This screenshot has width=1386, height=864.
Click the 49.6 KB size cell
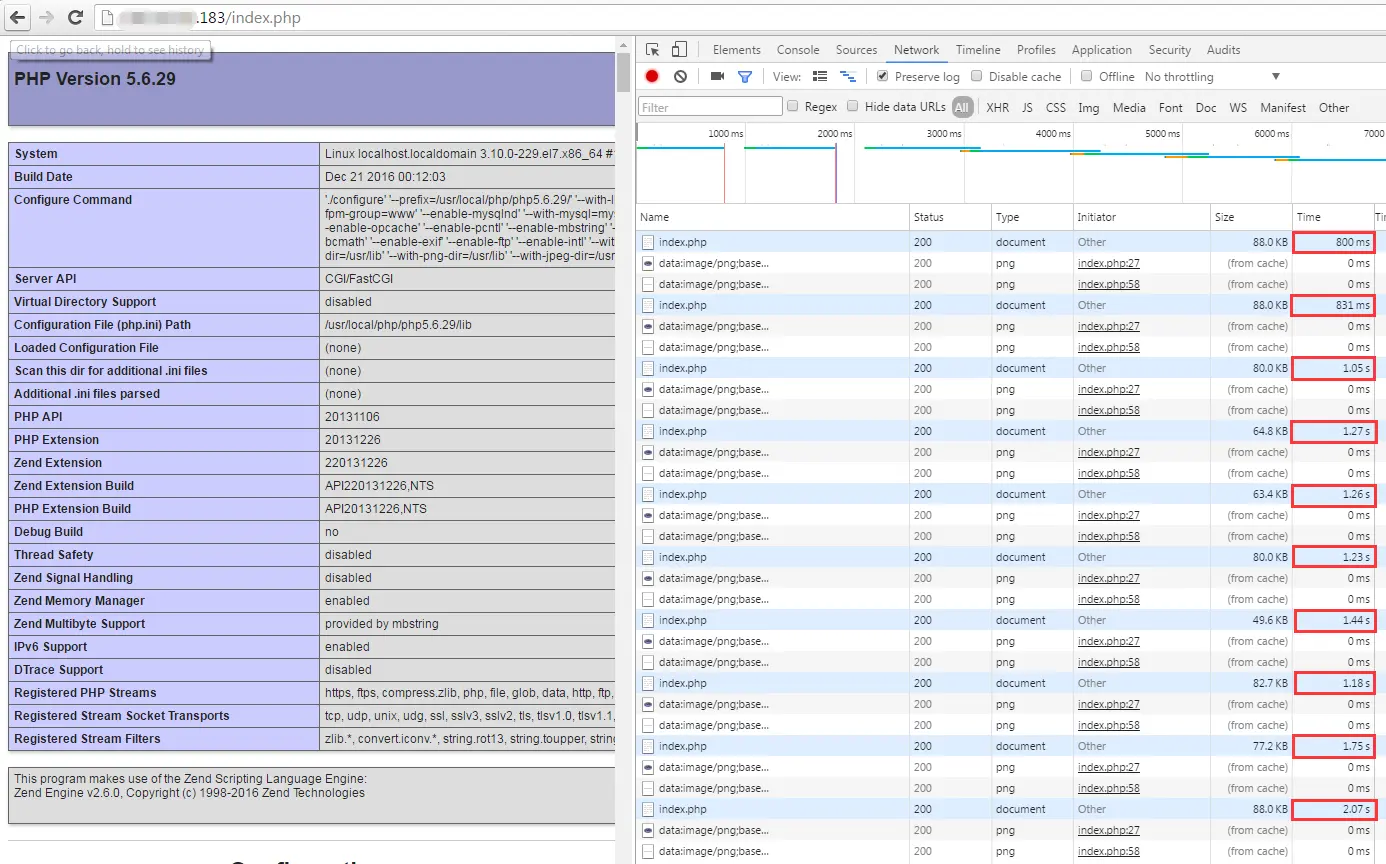pos(1251,620)
